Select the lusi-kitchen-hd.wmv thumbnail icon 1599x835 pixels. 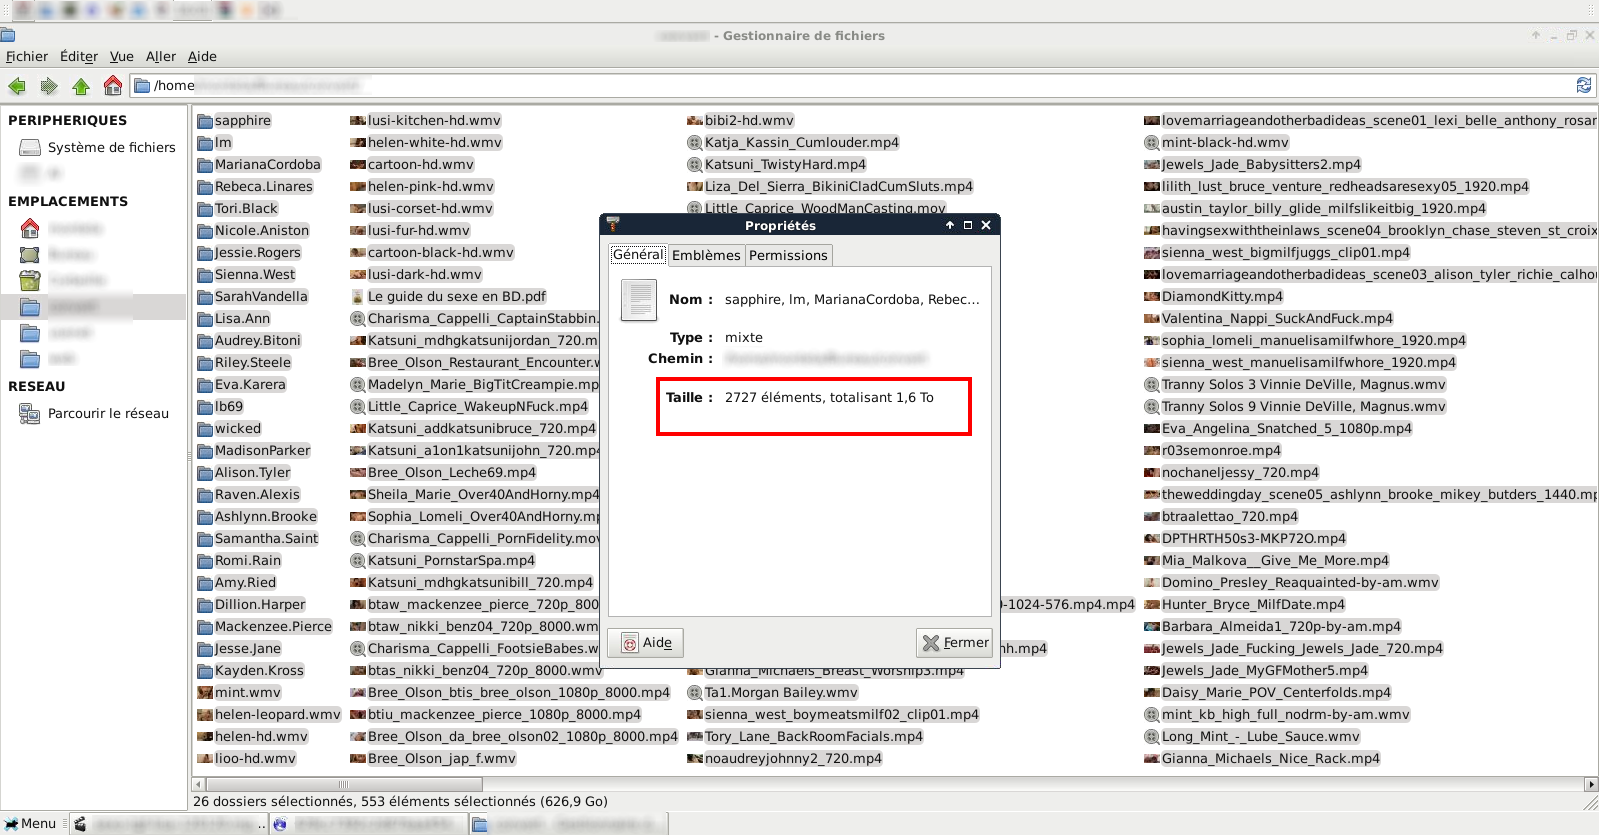pos(358,121)
